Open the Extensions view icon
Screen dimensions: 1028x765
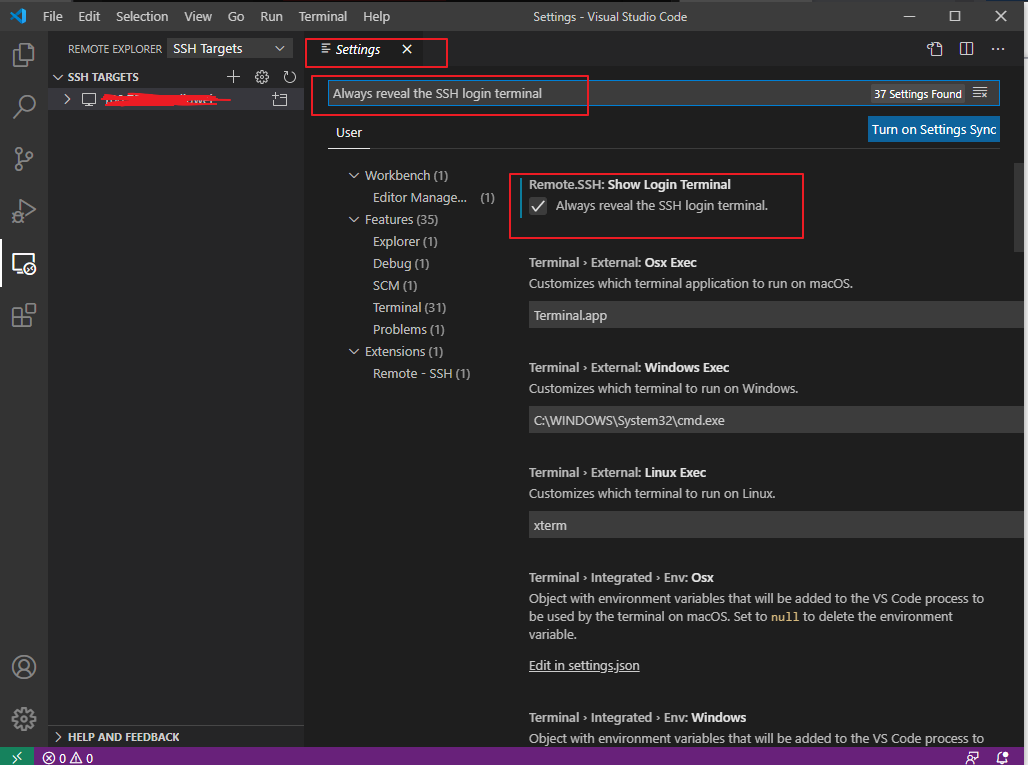point(24,315)
